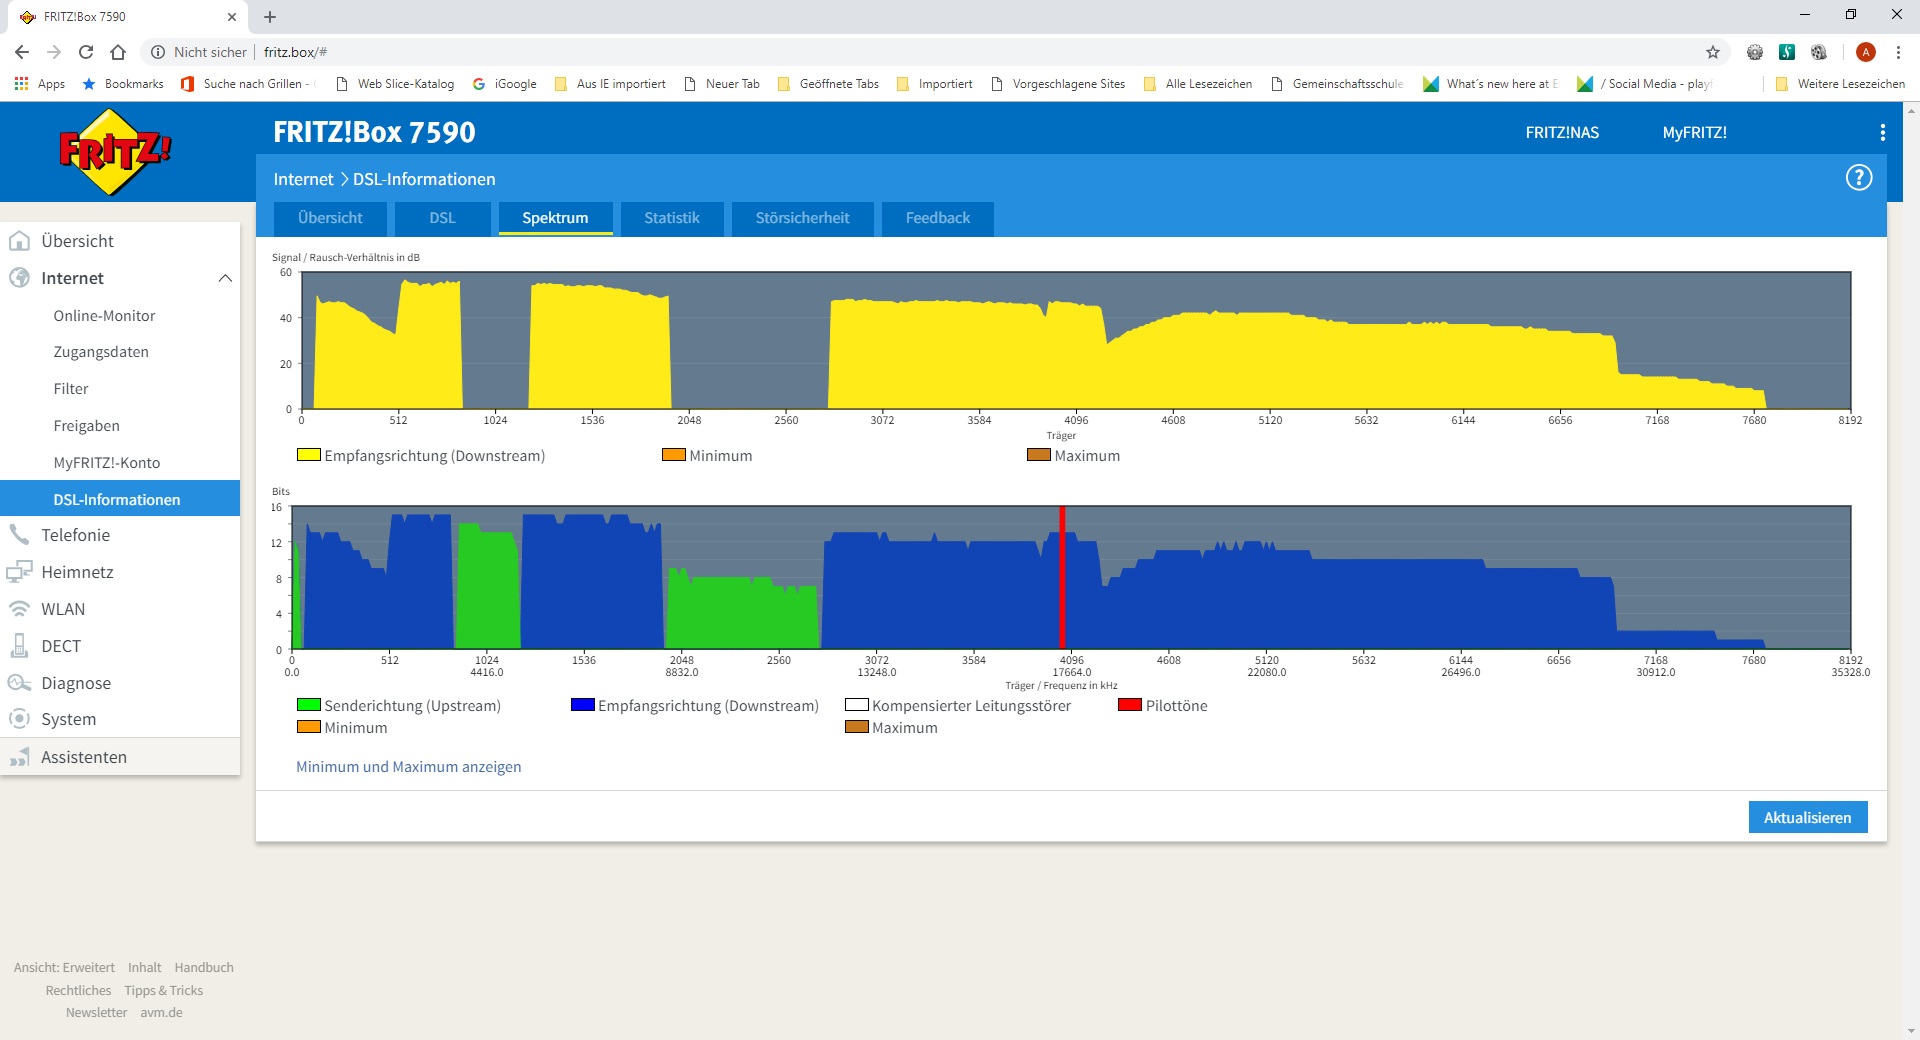The height and width of the screenshot is (1040, 1920).
Task: Open a new browser tab with plus
Action: pyautogui.click(x=270, y=17)
